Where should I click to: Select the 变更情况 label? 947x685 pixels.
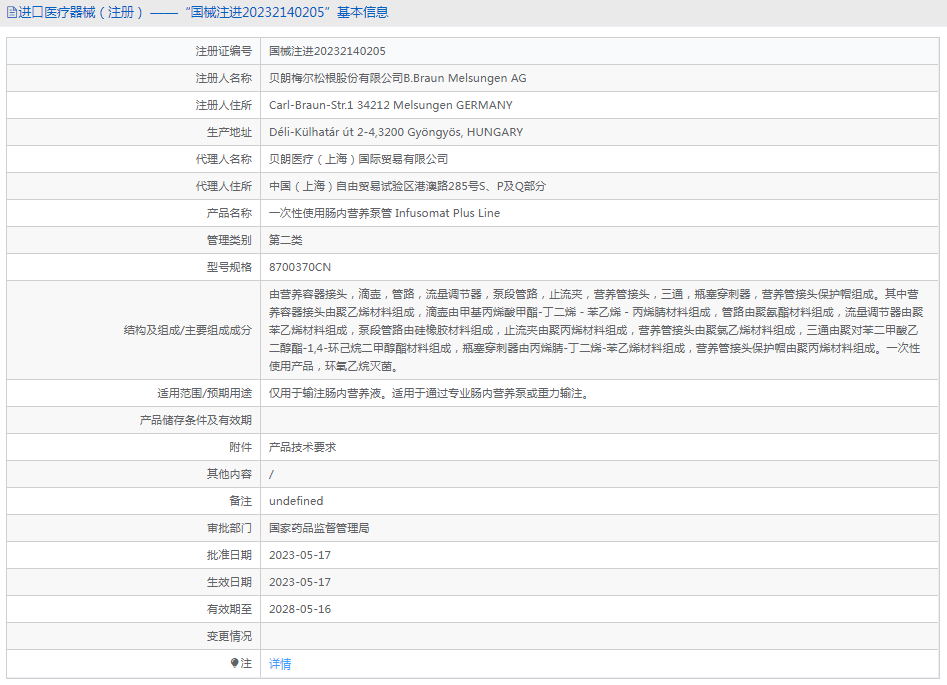(229, 636)
